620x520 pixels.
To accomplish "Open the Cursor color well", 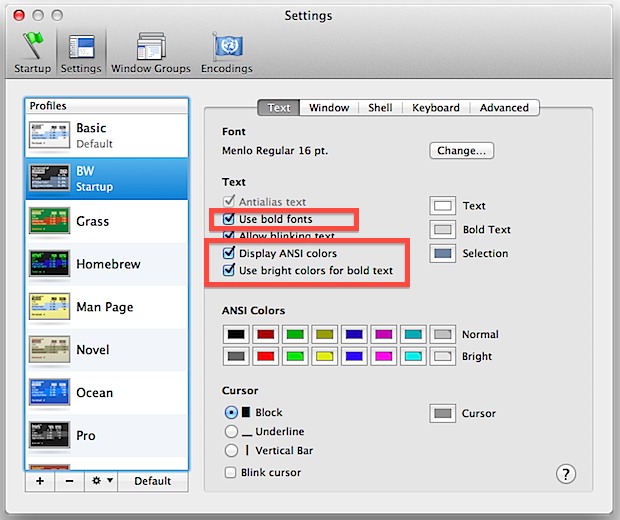I will (442, 414).
